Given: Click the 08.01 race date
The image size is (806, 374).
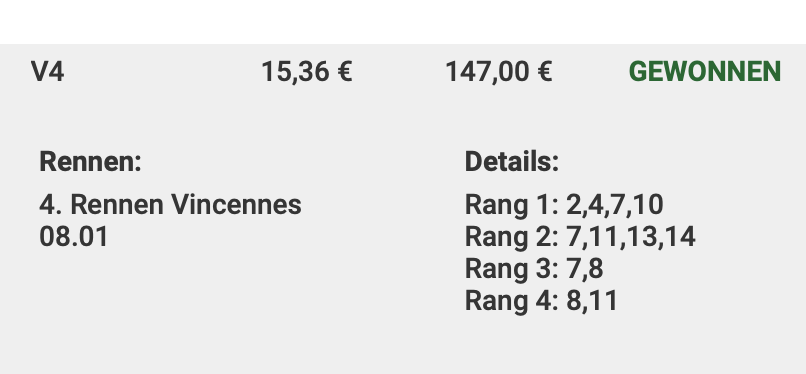Looking at the screenshot, I should 74,237.
